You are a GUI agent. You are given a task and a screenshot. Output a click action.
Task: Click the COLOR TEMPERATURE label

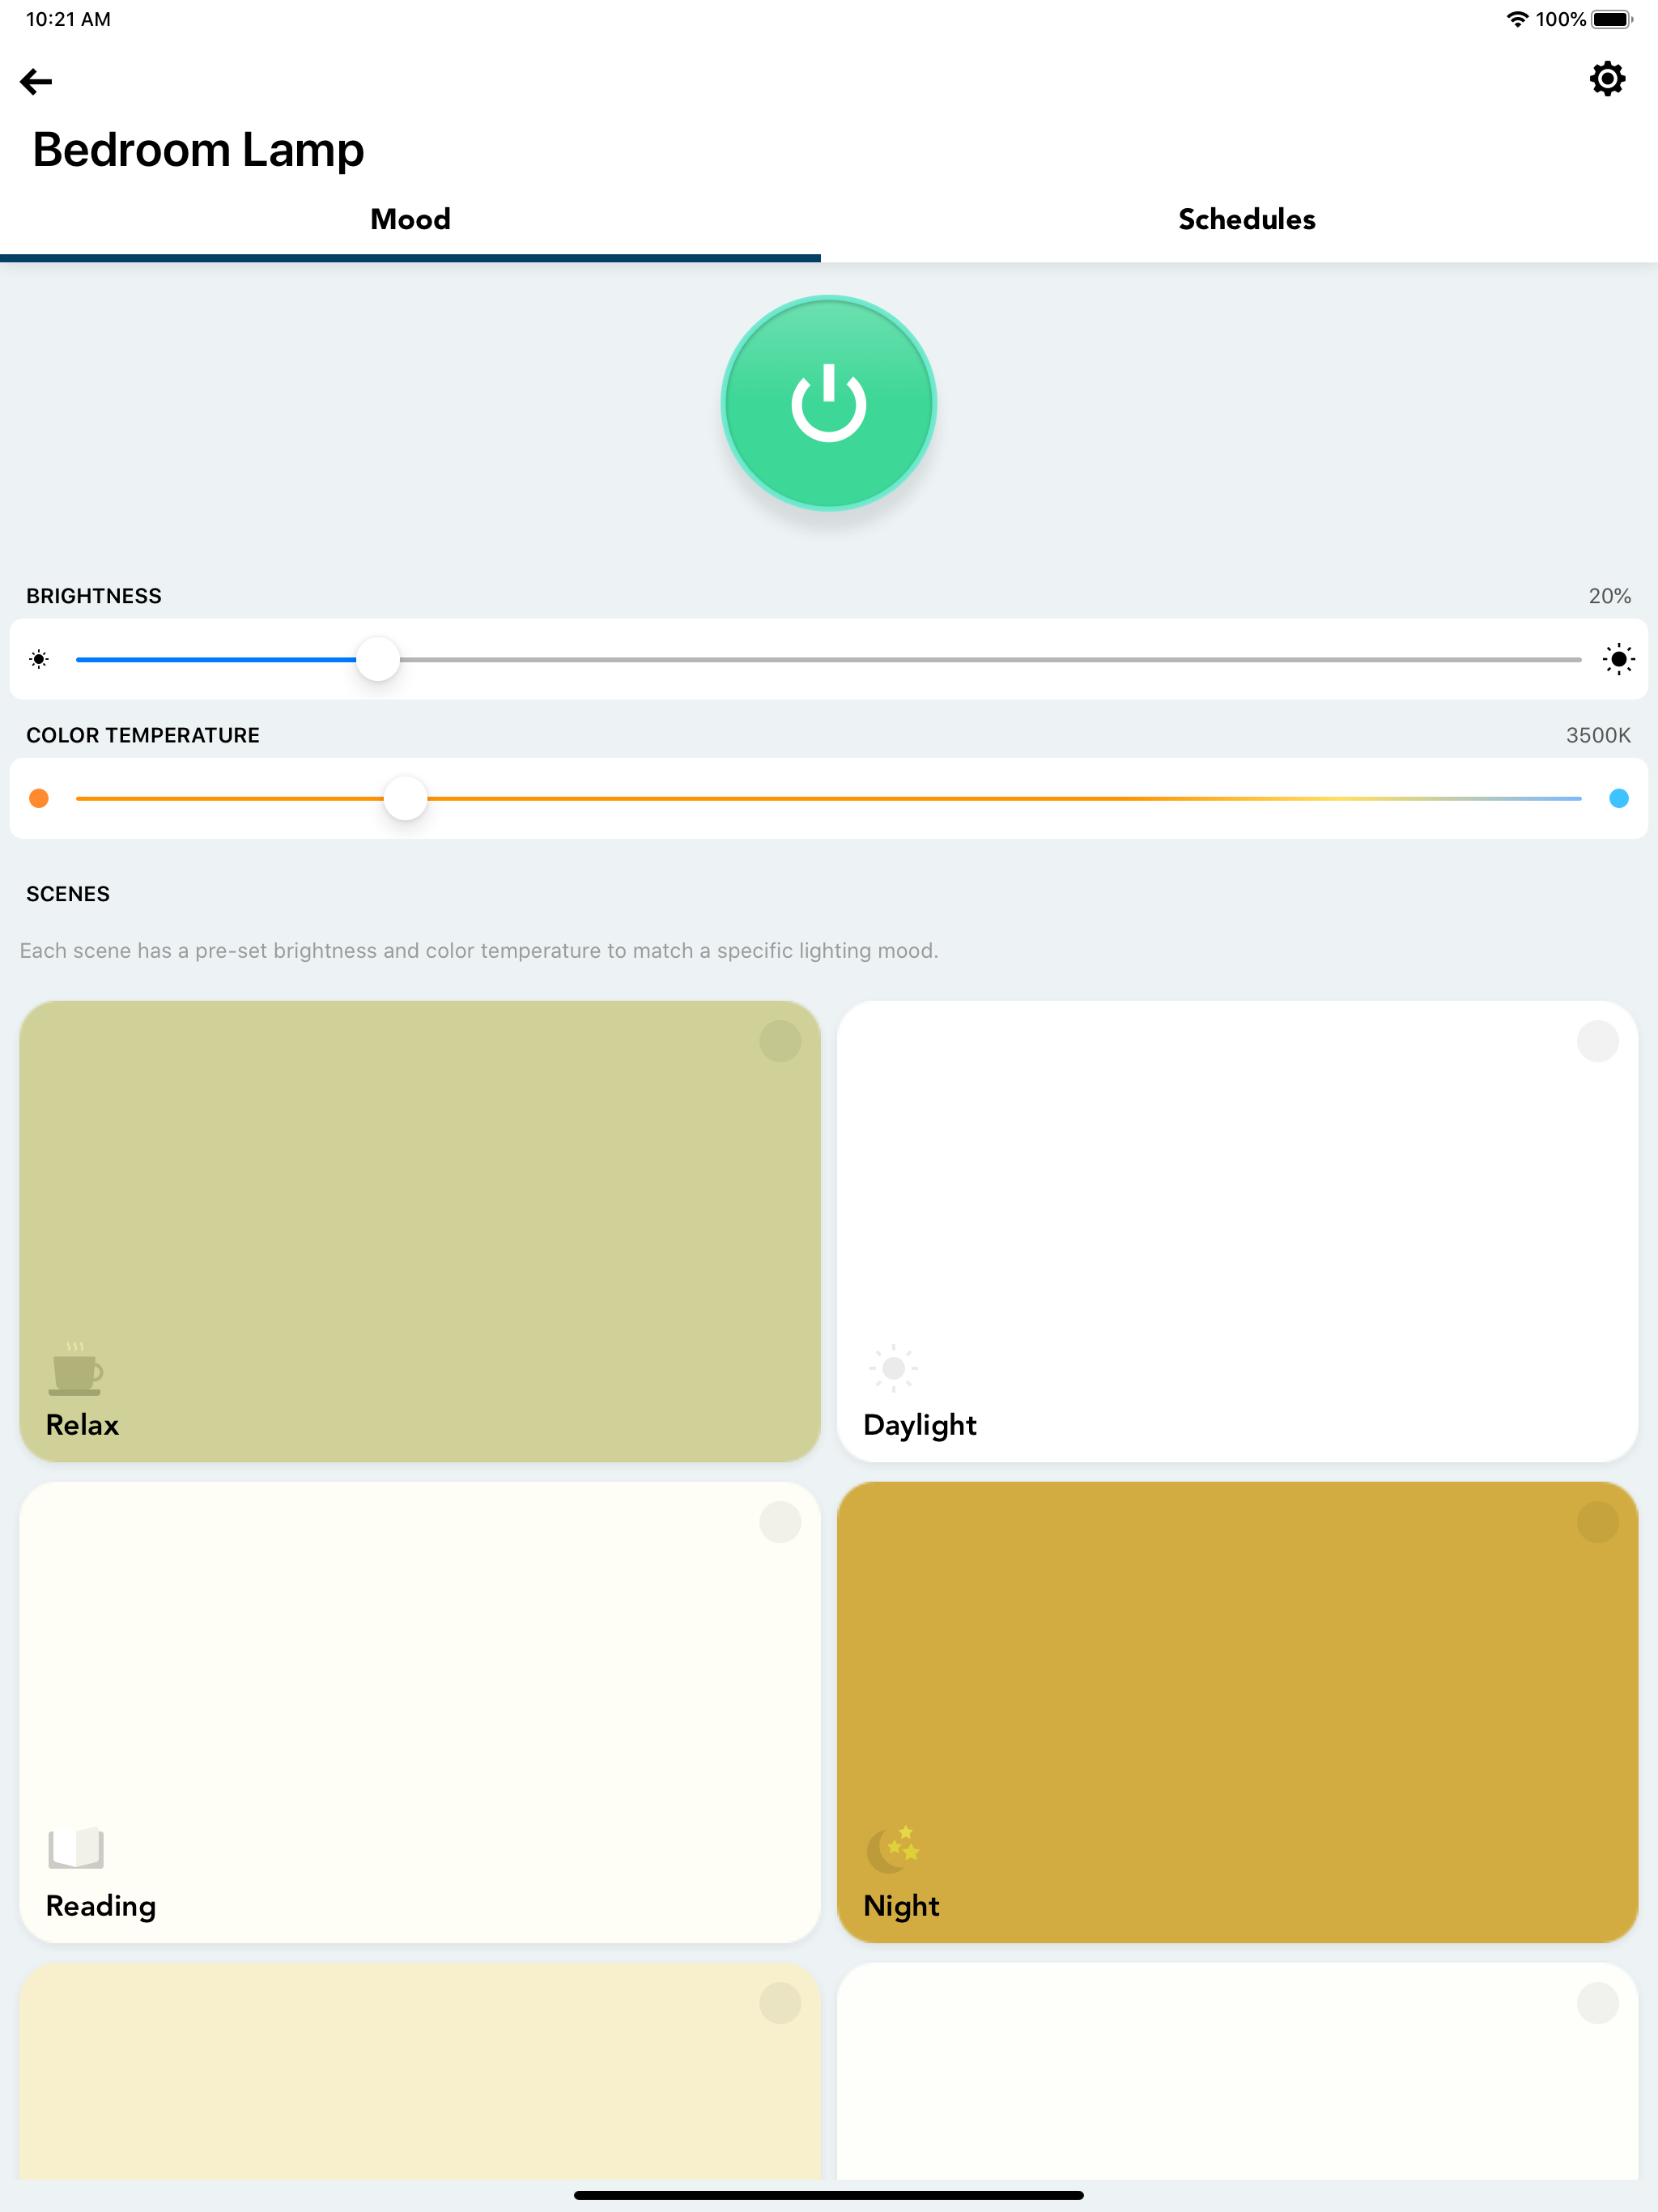(143, 735)
